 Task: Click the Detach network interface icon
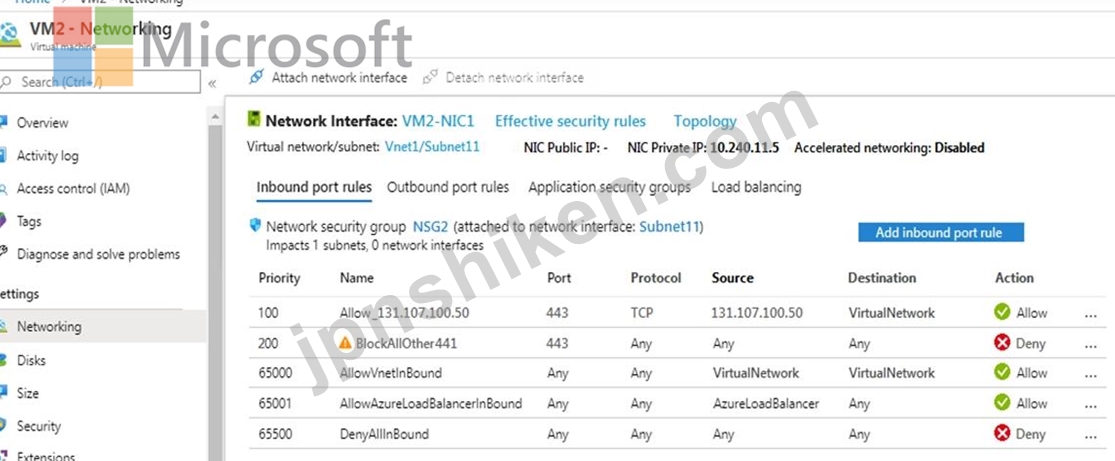pos(430,77)
